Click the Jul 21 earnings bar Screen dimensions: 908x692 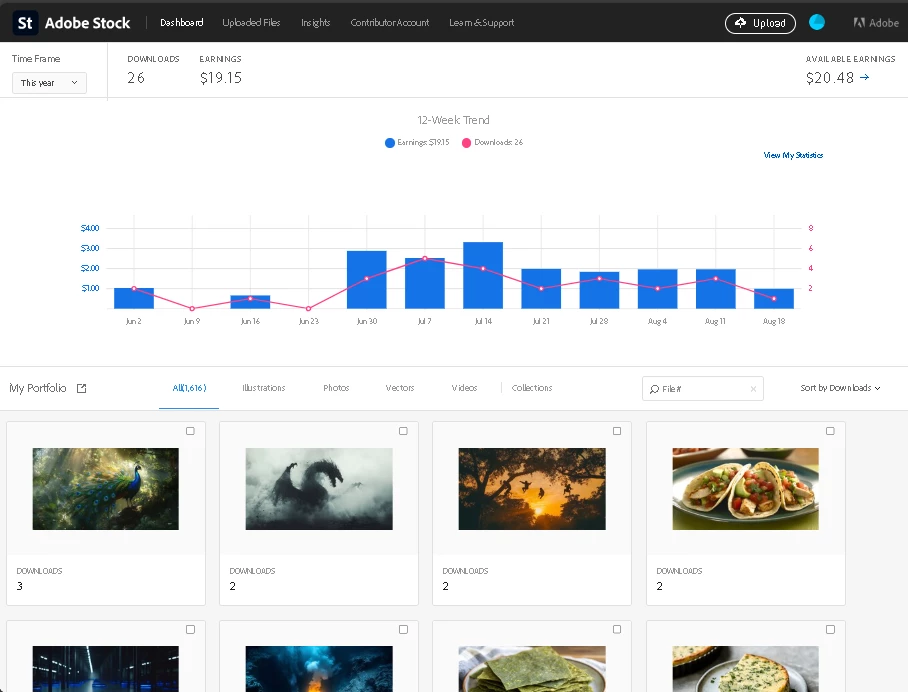541,288
